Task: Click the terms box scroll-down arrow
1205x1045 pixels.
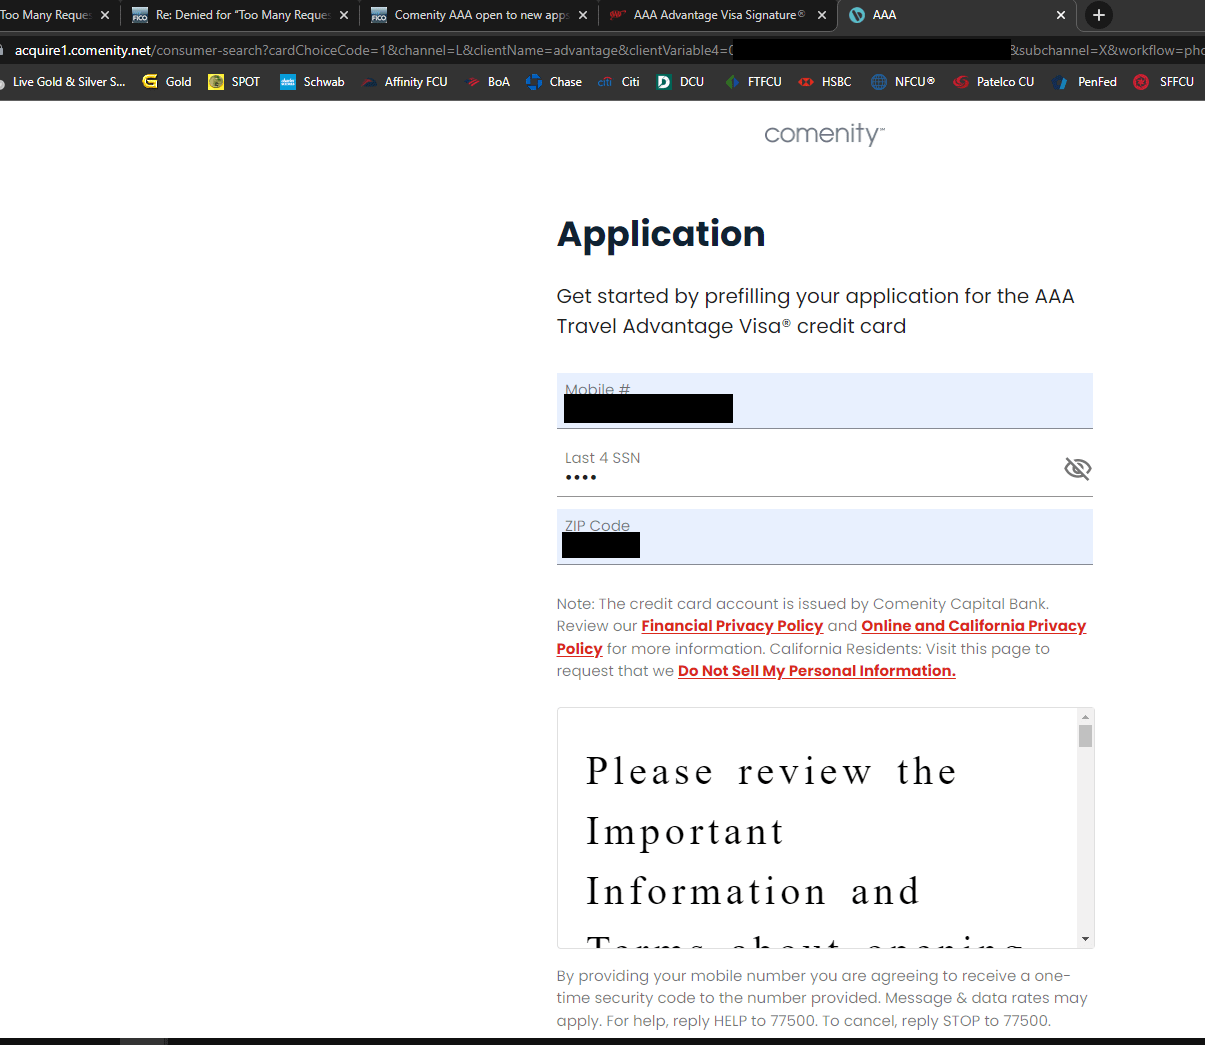Action: click(1085, 939)
